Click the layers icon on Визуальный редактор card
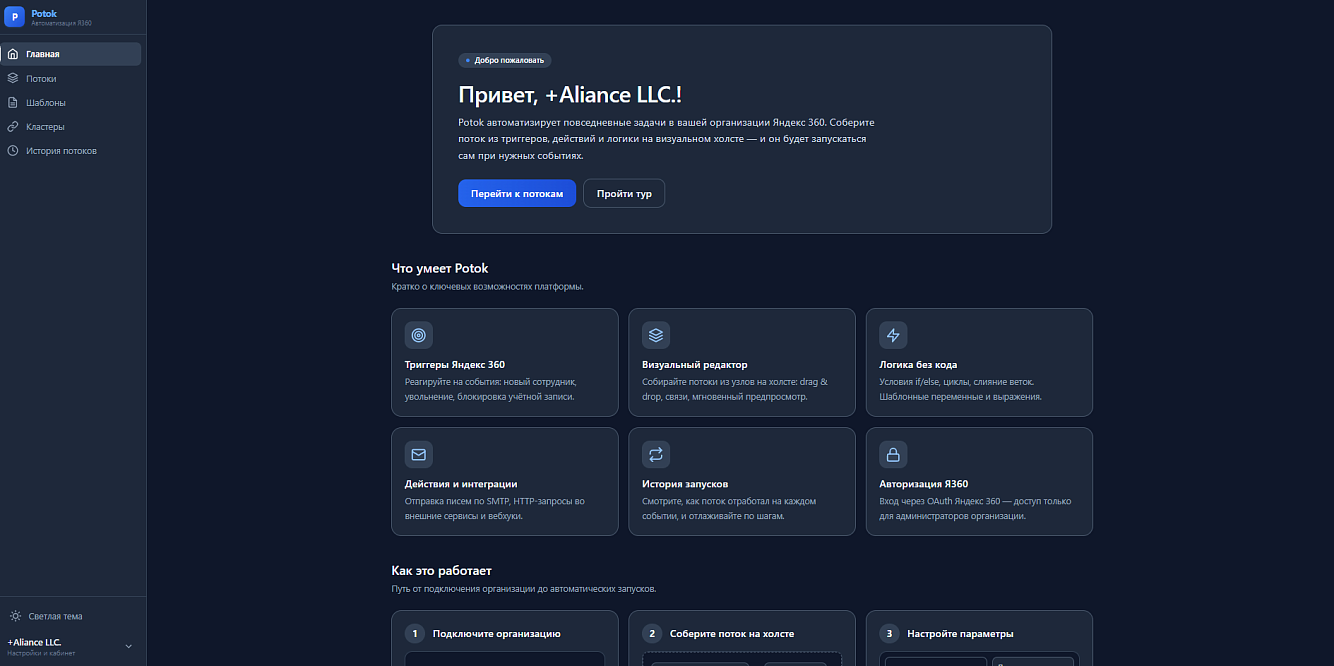1334x666 pixels. [x=656, y=335]
